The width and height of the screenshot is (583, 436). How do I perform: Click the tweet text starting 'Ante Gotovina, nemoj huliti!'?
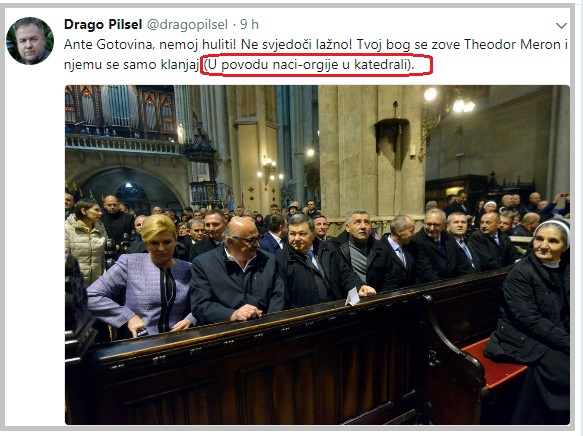(x=316, y=55)
